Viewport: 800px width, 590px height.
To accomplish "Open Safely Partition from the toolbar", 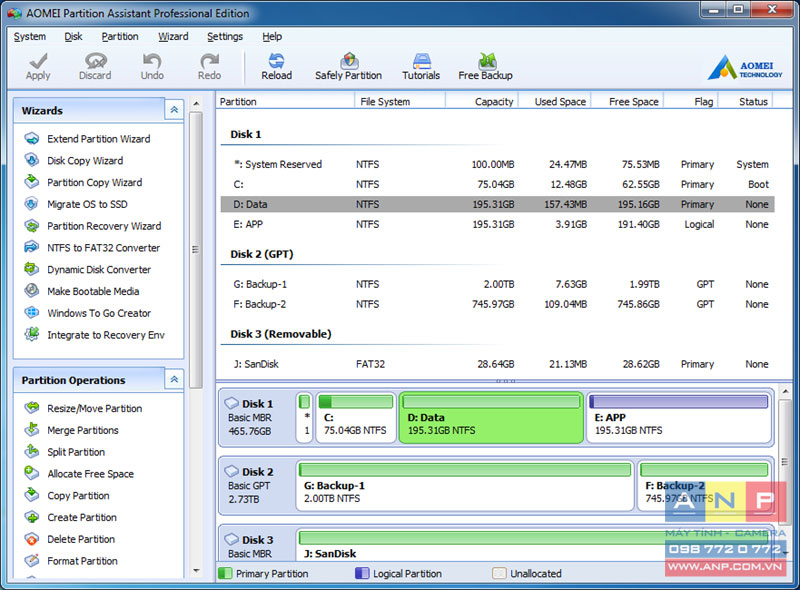I will pyautogui.click(x=348, y=67).
